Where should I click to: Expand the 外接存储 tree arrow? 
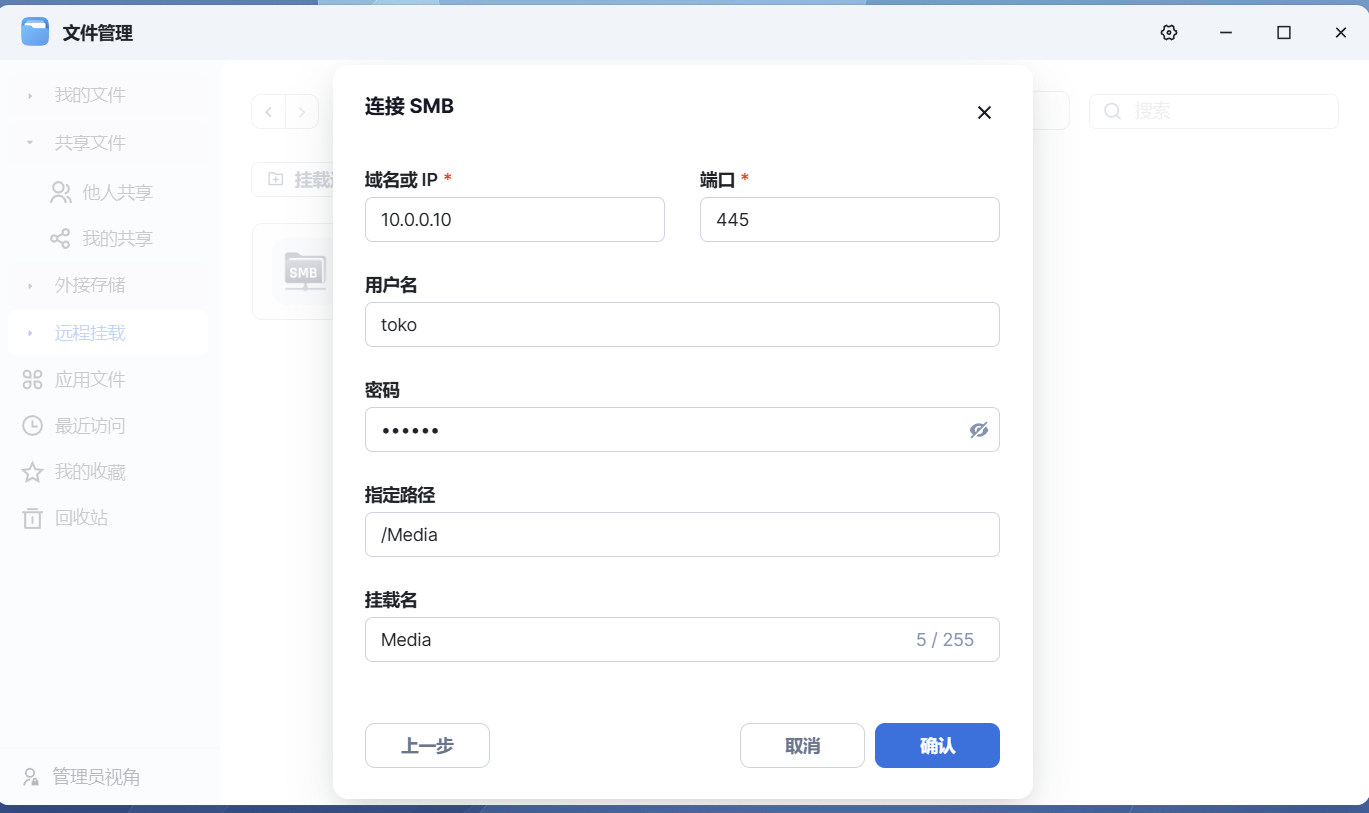click(x=30, y=286)
